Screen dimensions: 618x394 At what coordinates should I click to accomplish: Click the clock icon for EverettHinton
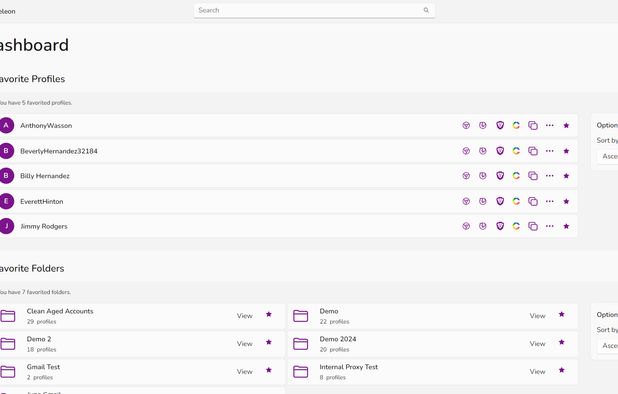pos(483,201)
